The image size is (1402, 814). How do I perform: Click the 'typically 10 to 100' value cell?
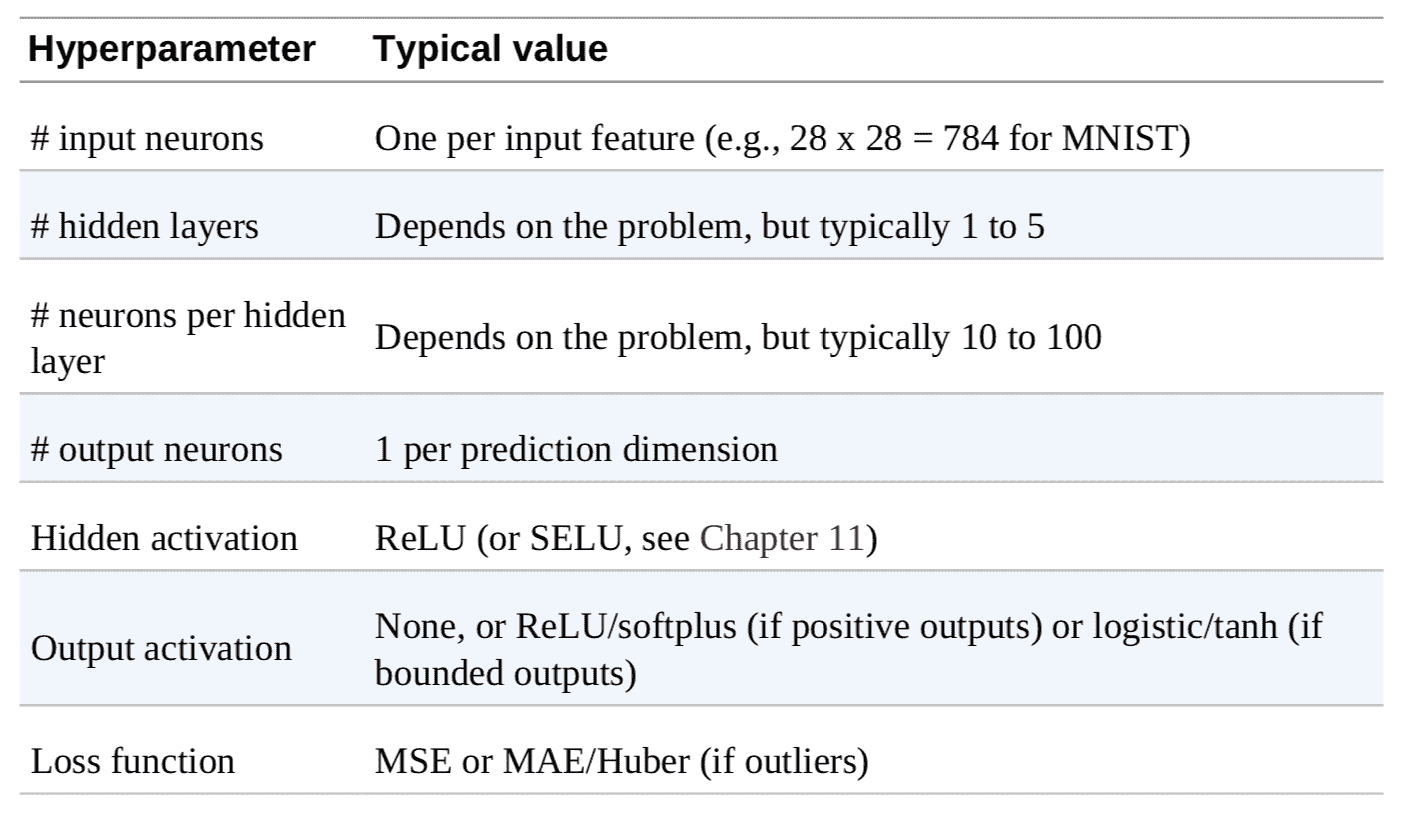coord(738,338)
